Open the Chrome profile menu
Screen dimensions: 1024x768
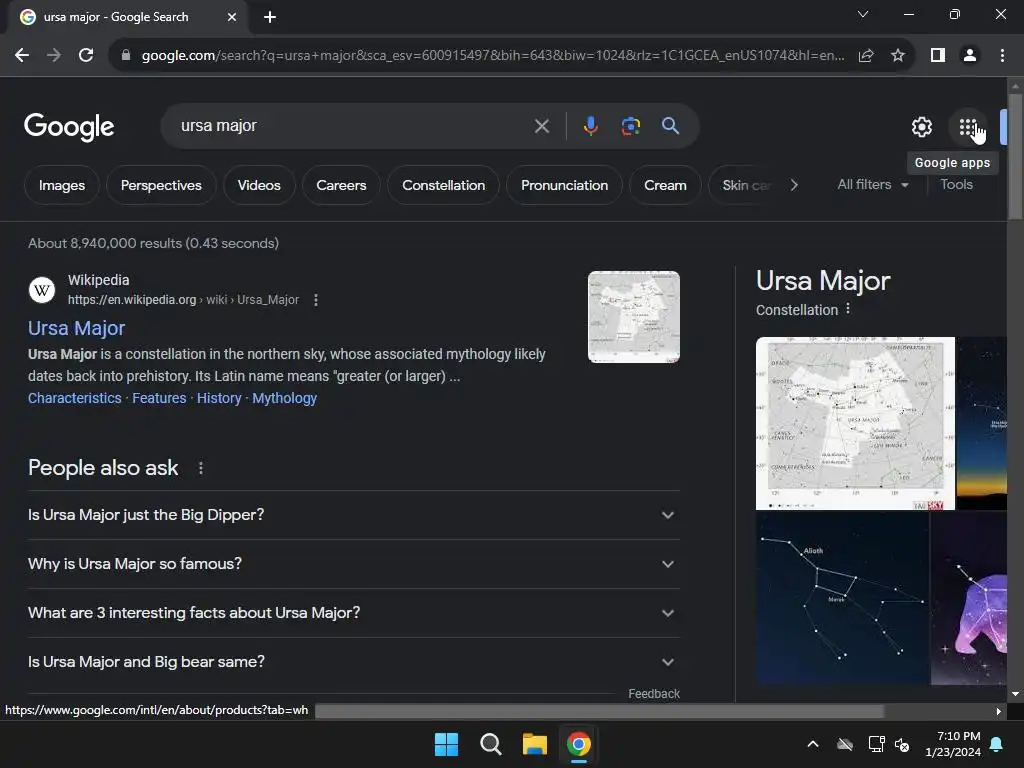coord(970,56)
